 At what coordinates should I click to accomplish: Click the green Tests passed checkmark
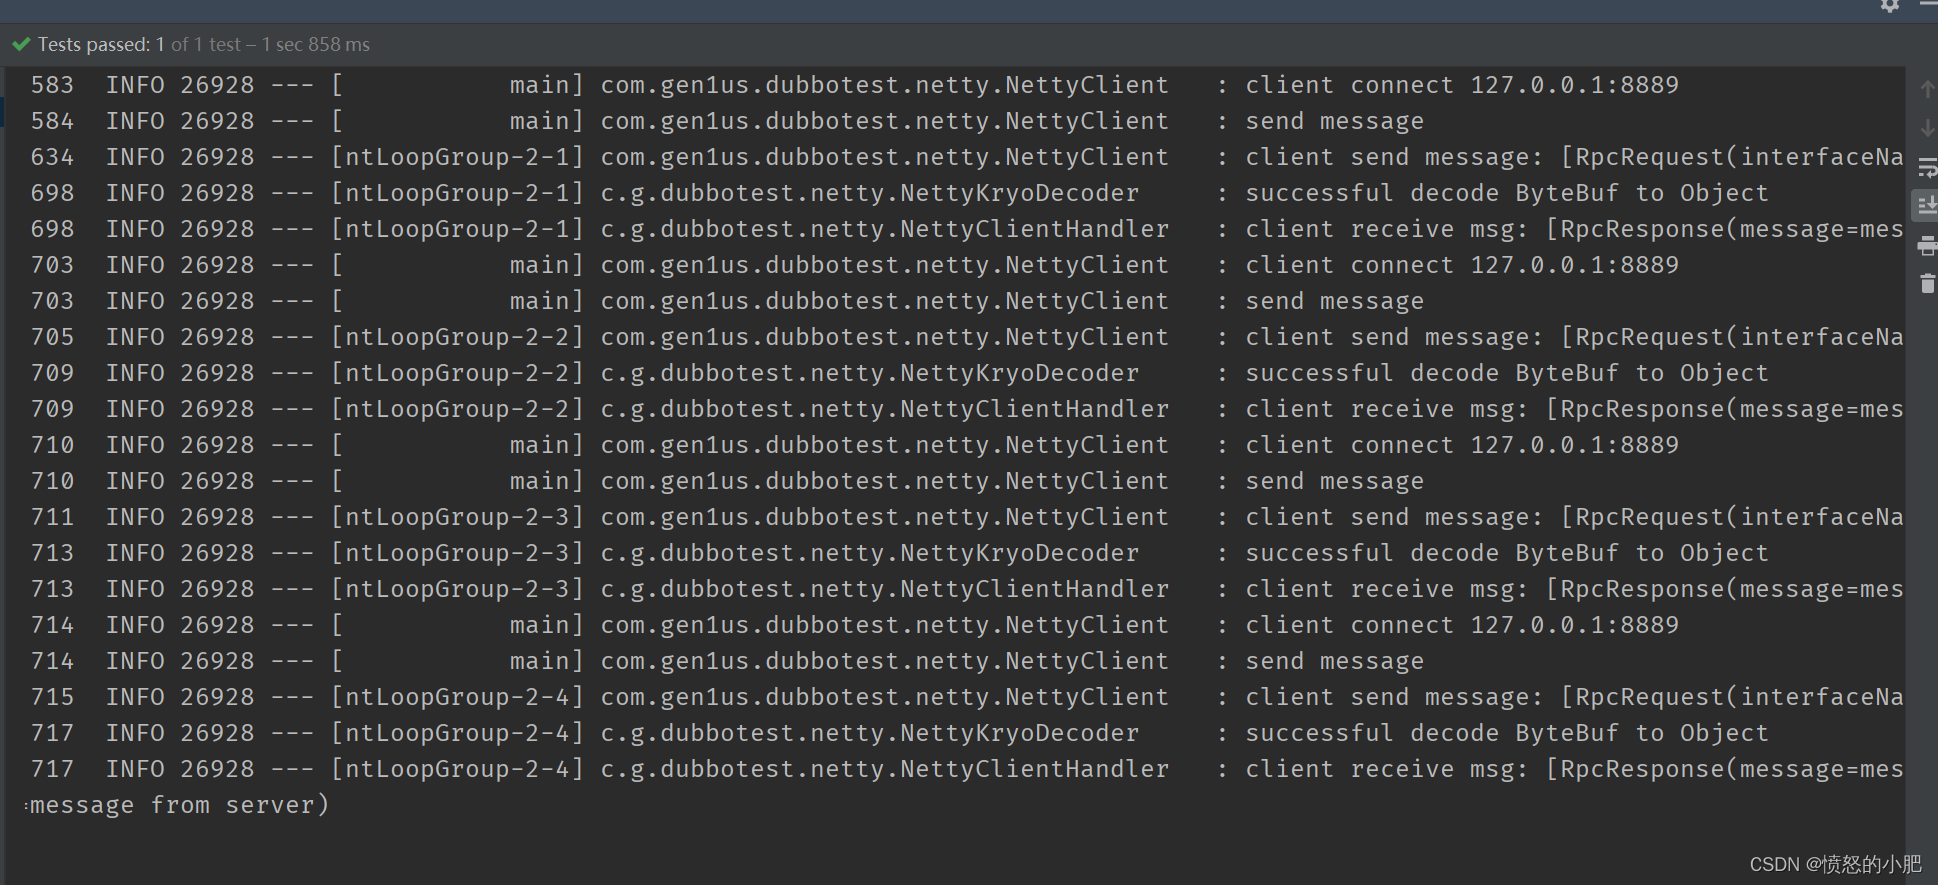click(21, 44)
